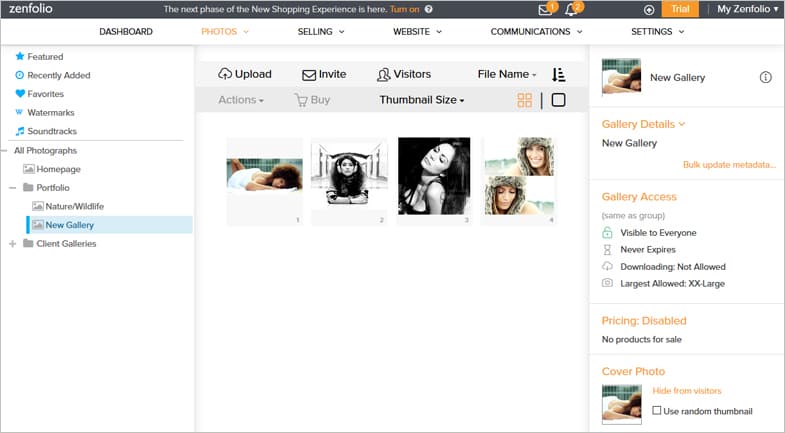
Task: Click the Visible to Everyone lock icon
Action: click(x=607, y=233)
